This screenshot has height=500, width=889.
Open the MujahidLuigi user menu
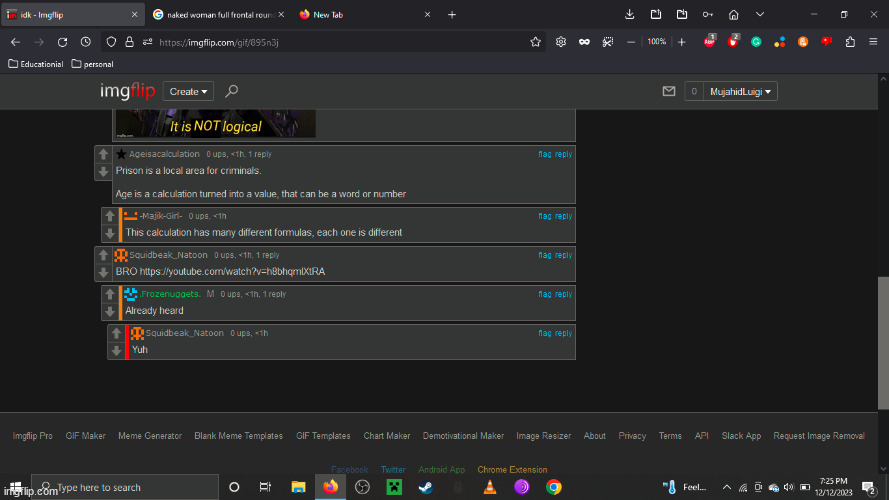[740, 91]
